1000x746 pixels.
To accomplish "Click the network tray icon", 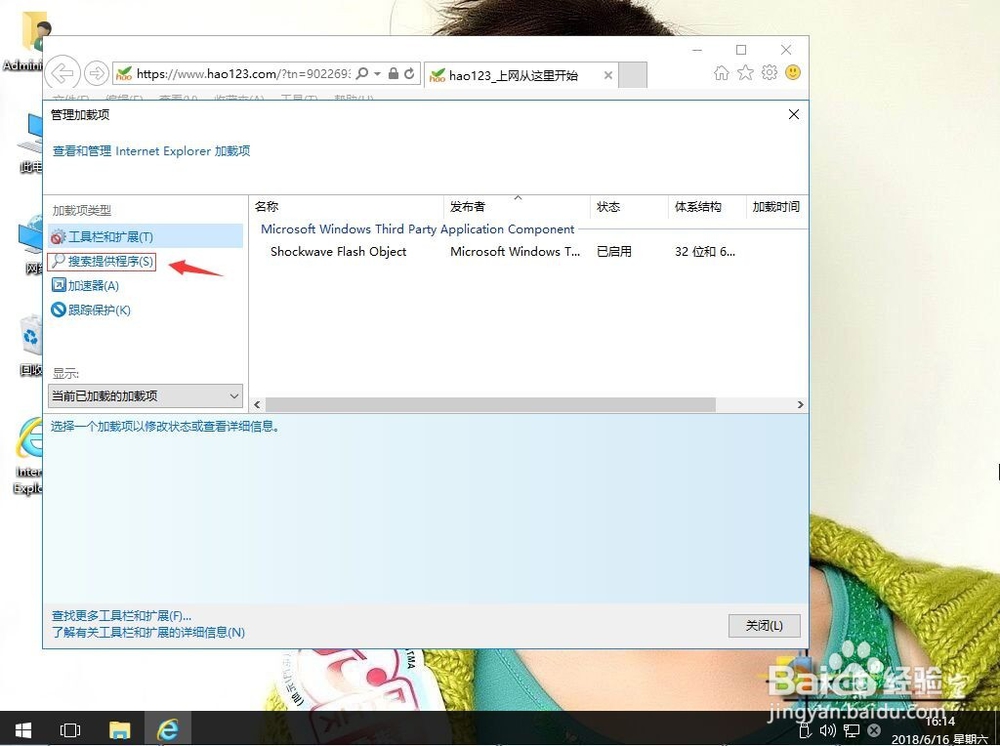I will click(x=851, y=731).
